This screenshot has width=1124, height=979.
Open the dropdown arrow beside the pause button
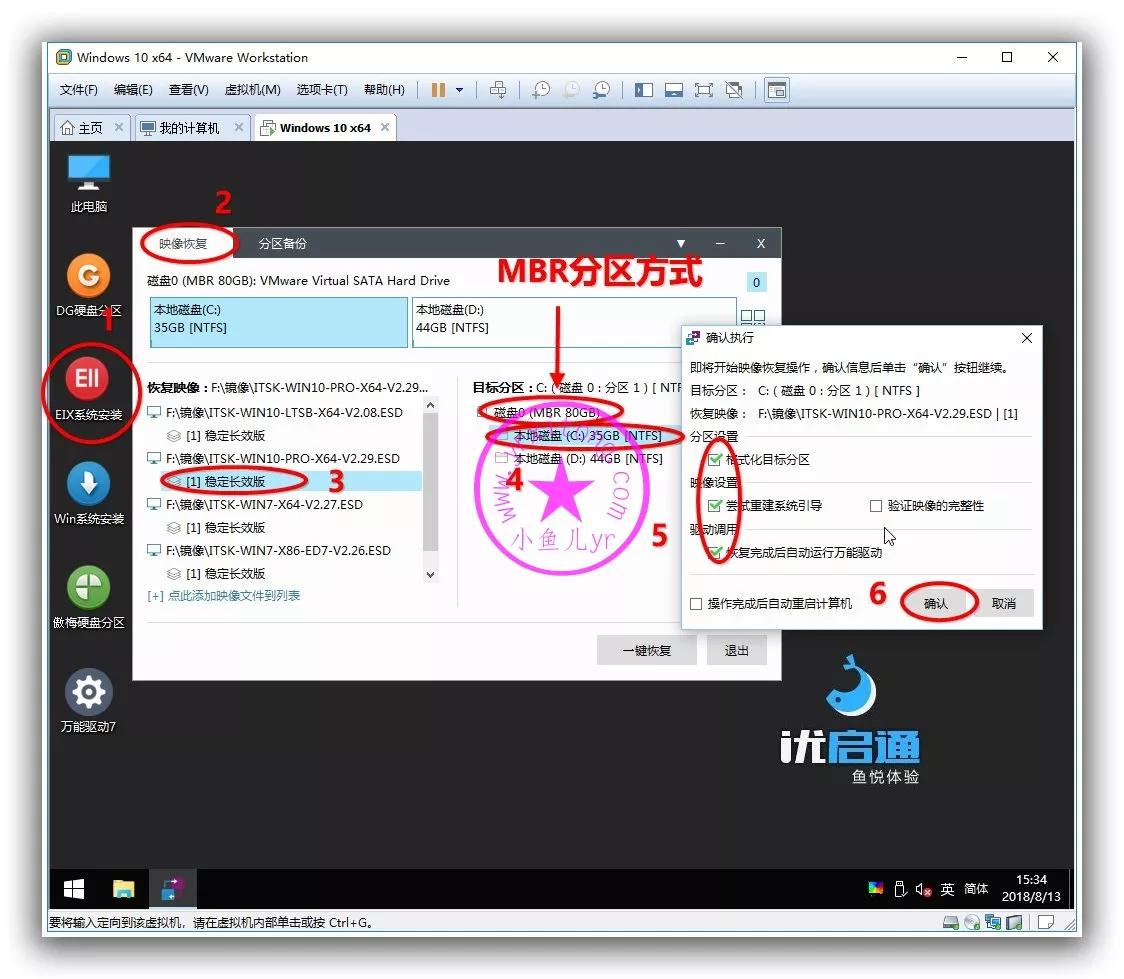pyautogui.click(x=460, y=90)
